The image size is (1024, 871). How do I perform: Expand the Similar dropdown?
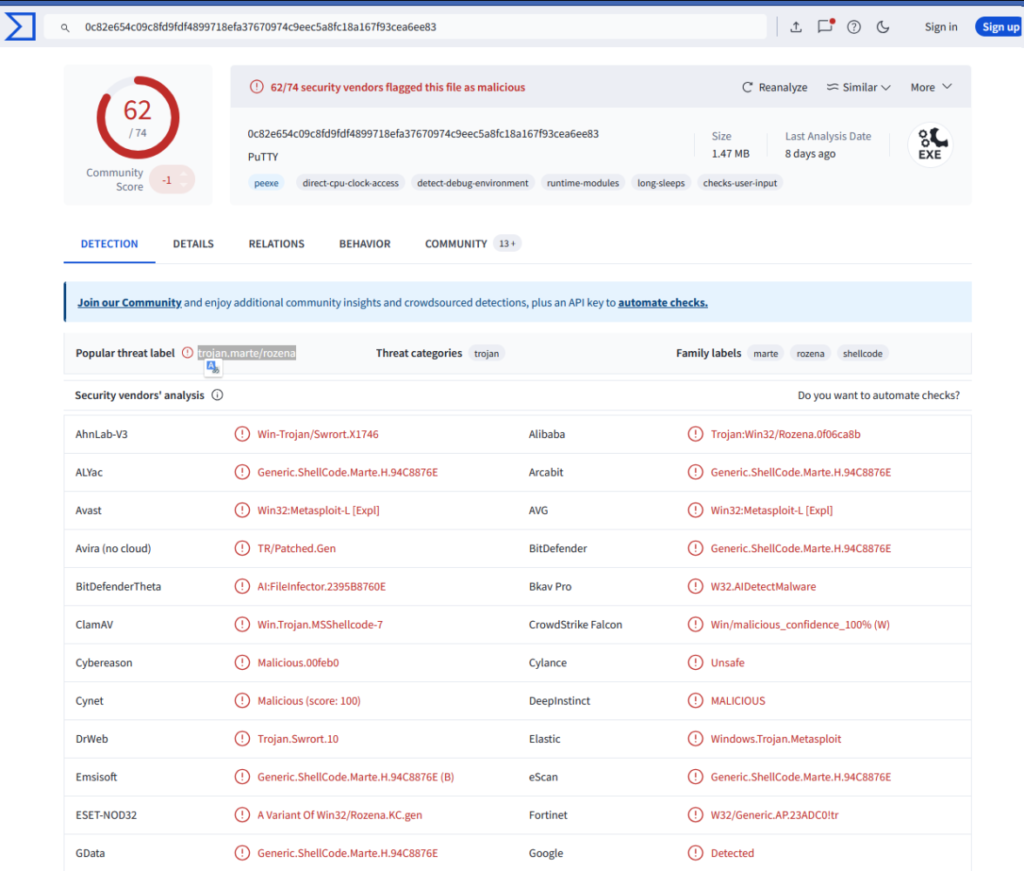tap(859, 87)
